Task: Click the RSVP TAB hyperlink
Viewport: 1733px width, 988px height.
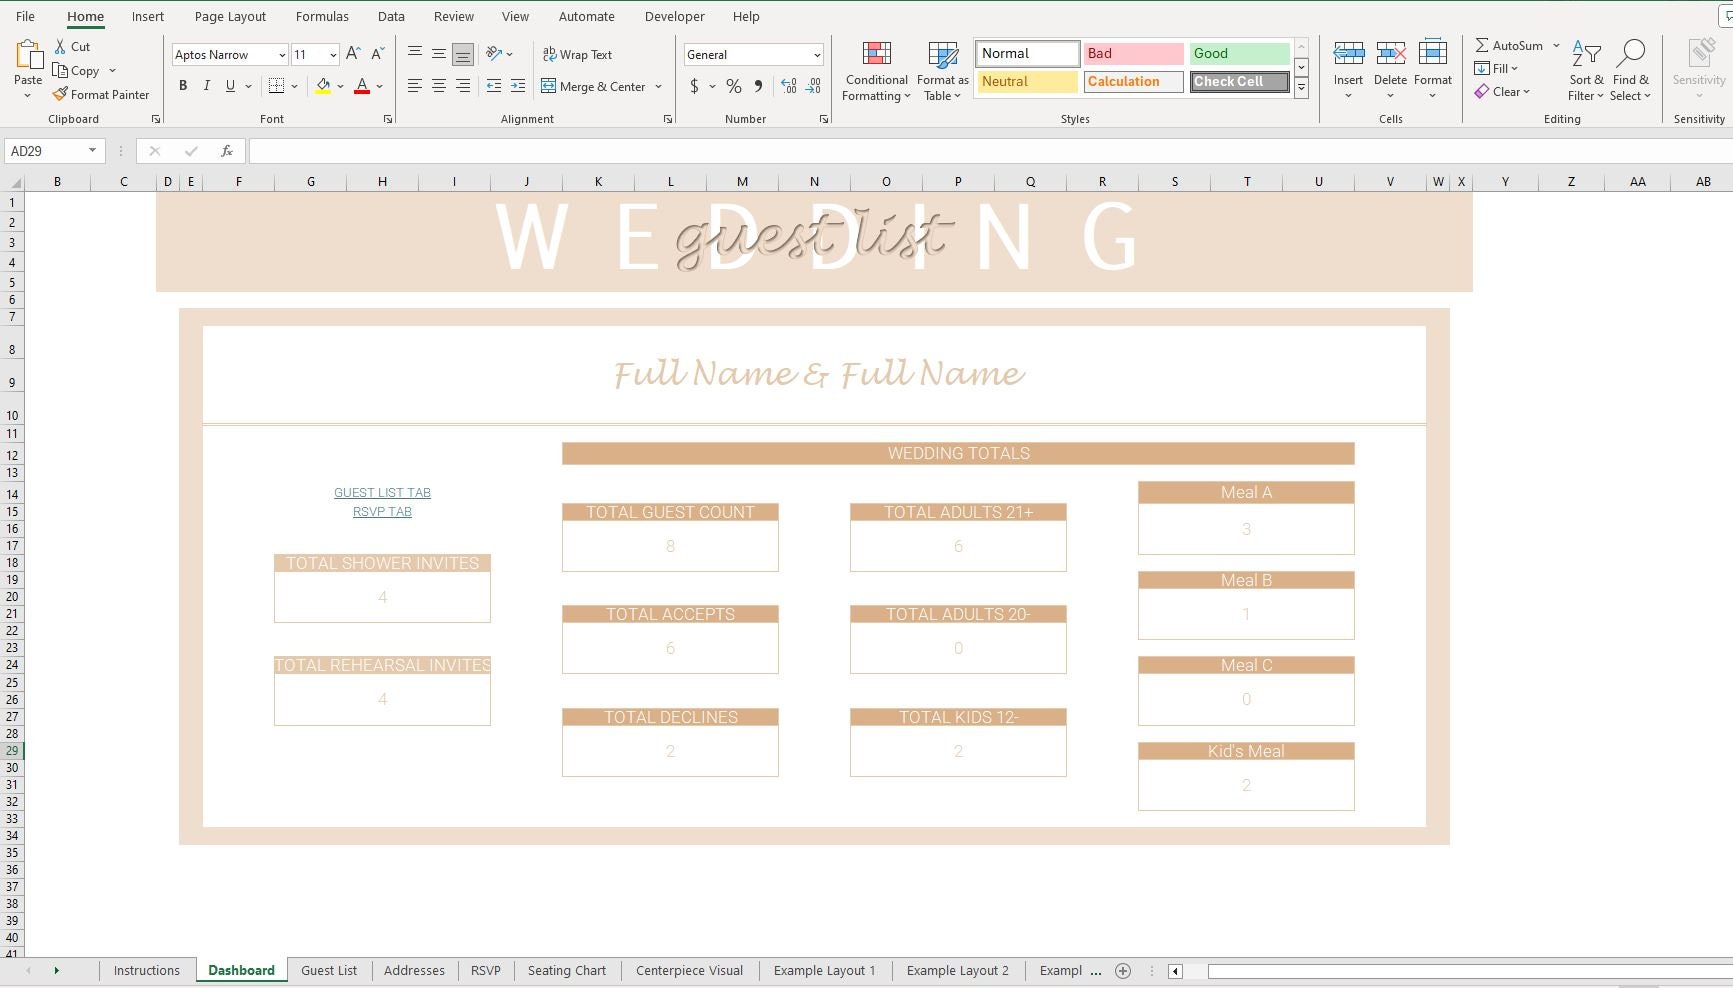Action: pyautogui.click(x=382, y=511)
